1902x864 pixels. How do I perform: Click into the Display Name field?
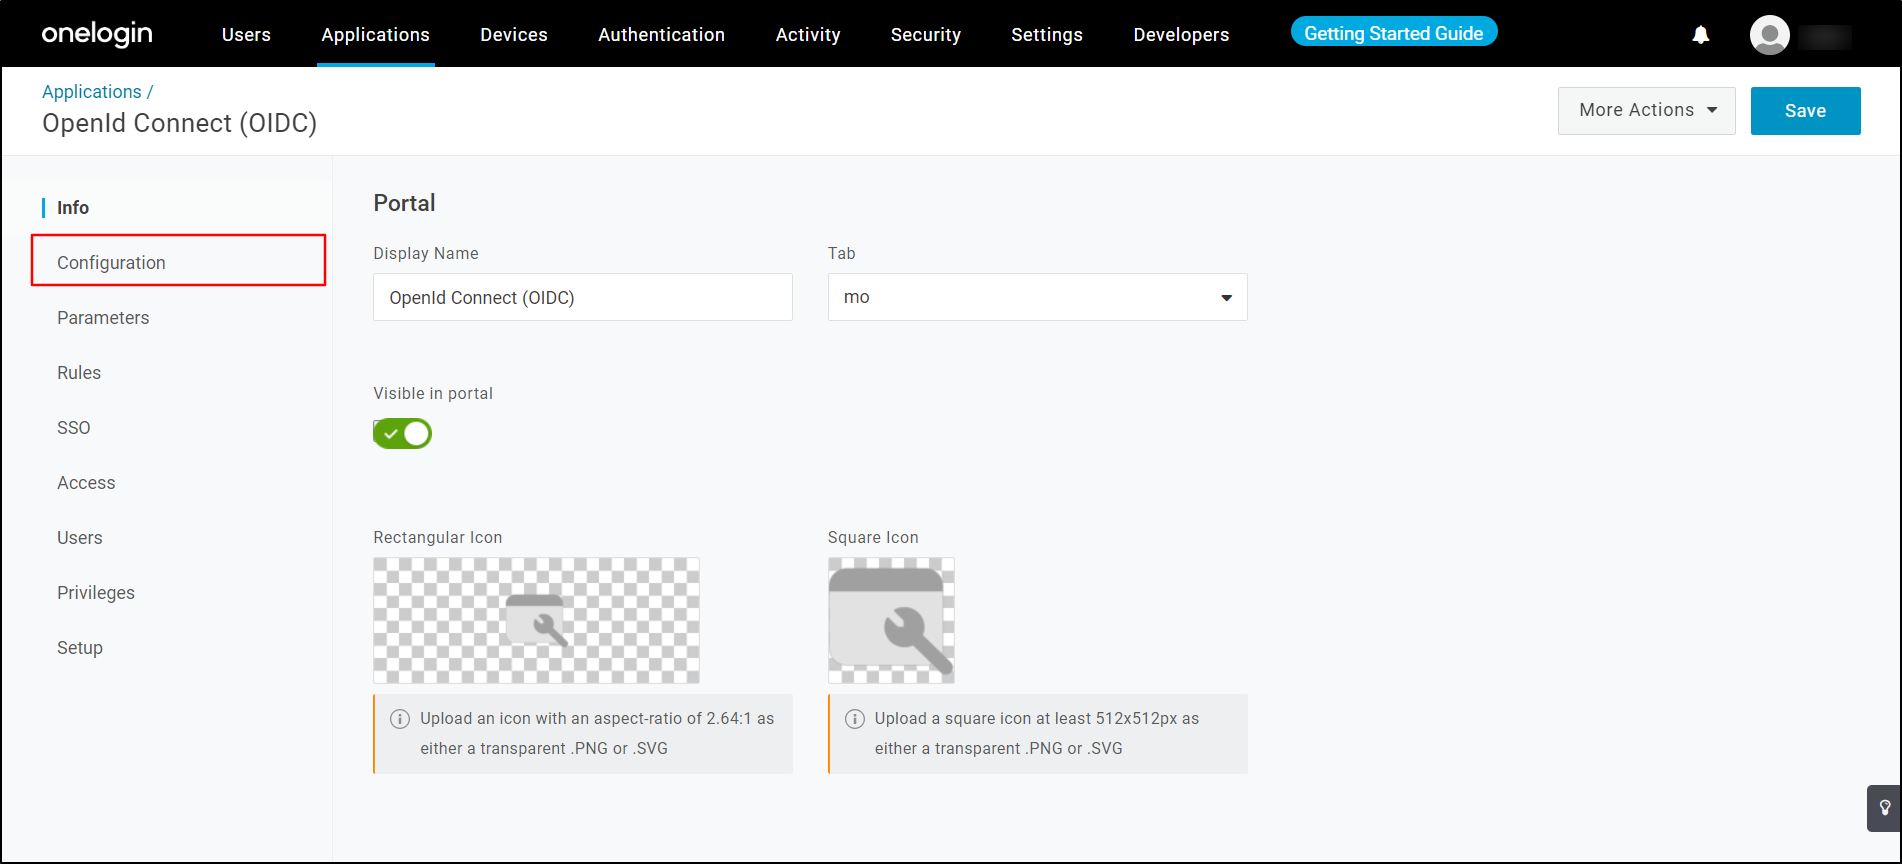(582, 297)
